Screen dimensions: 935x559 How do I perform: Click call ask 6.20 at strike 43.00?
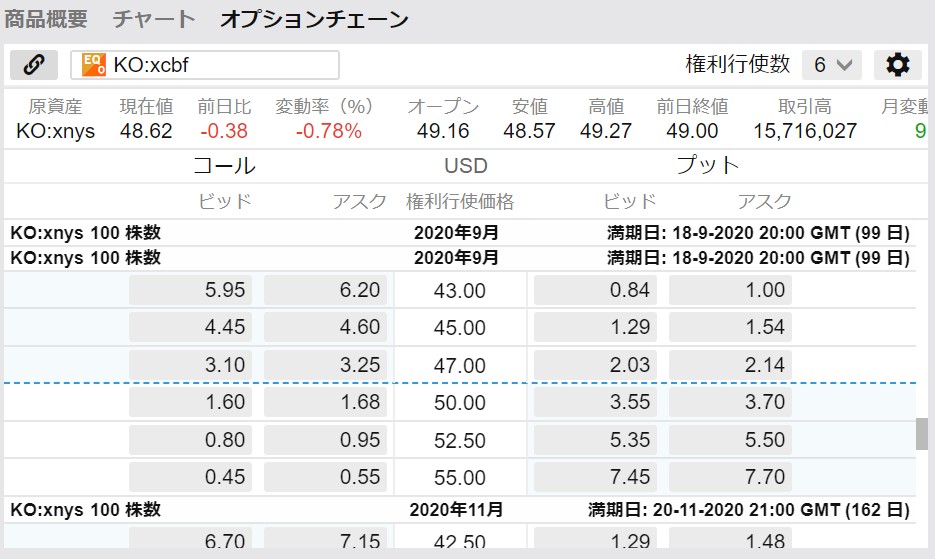coord(325,290)
